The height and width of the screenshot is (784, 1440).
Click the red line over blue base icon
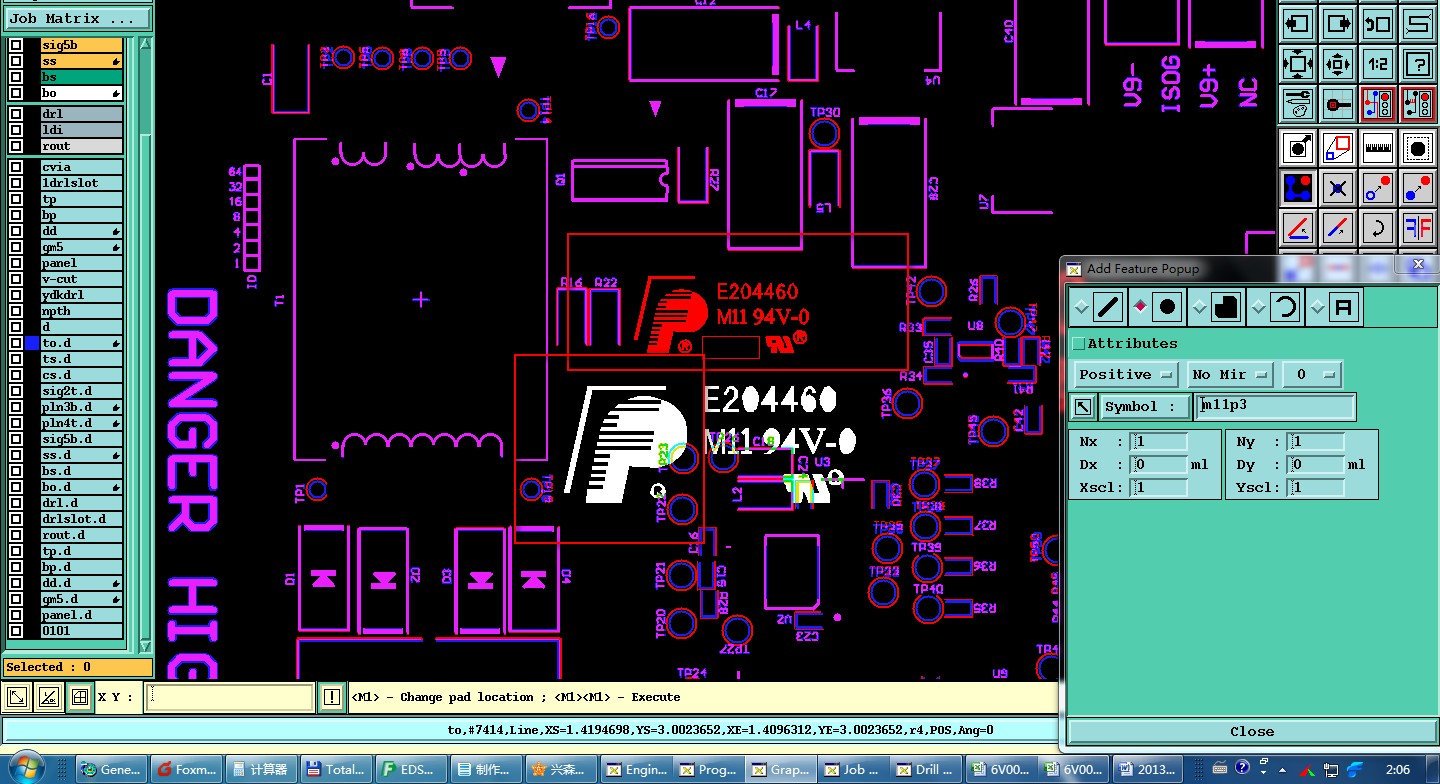pos(1297,228)
